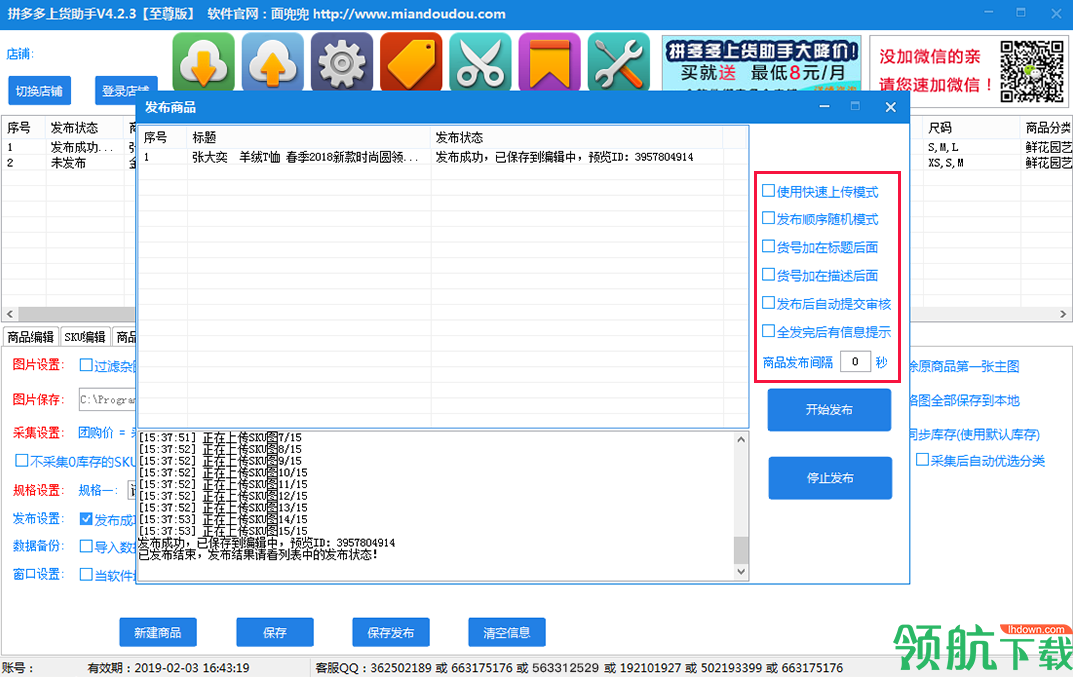Click log panel scroll down arrow

(x=740, y=572)
